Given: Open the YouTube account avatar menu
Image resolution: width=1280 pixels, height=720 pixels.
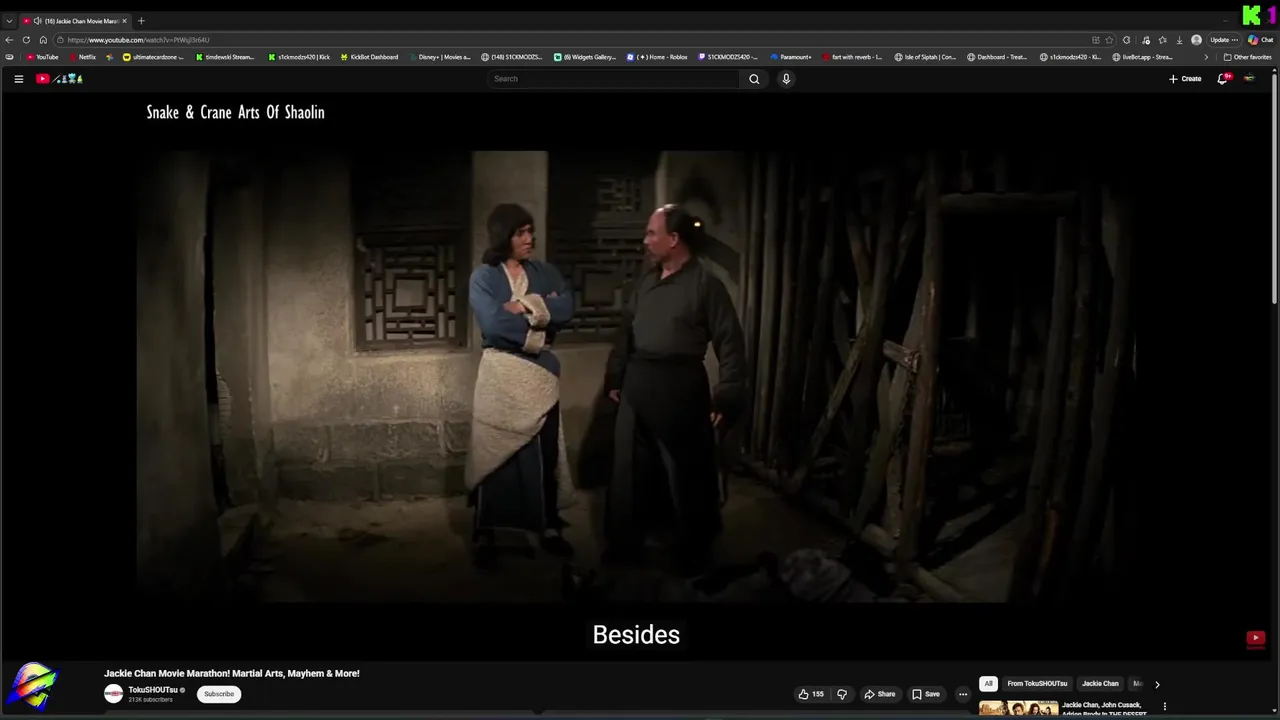Looking at the screenshot, I should (x=1249, y=79).
